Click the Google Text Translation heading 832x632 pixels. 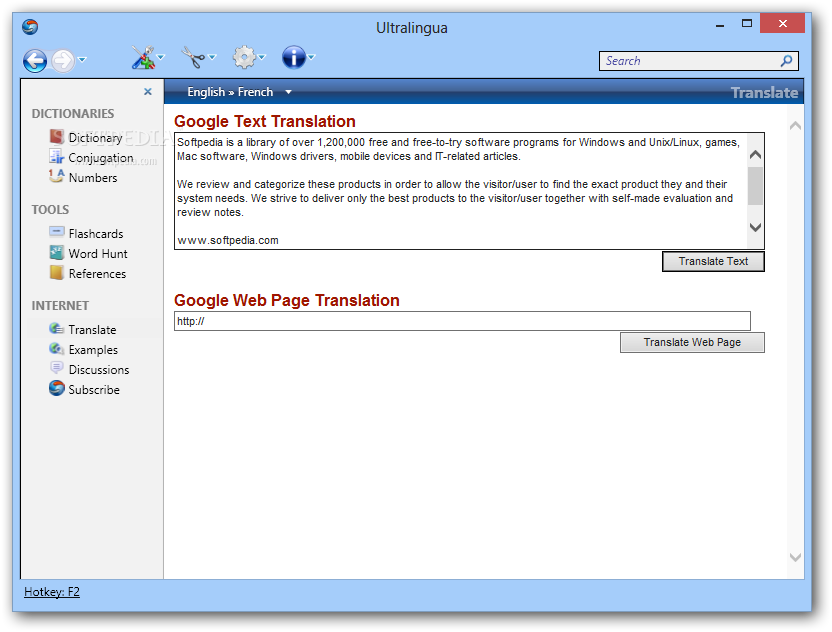tap(265, 122)
